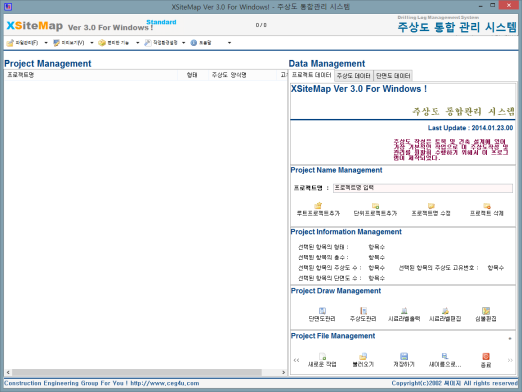This screenshot has width=522, height=392.
Task: Open the 작업환경설정 wrench menu
Action: point(161,43)
